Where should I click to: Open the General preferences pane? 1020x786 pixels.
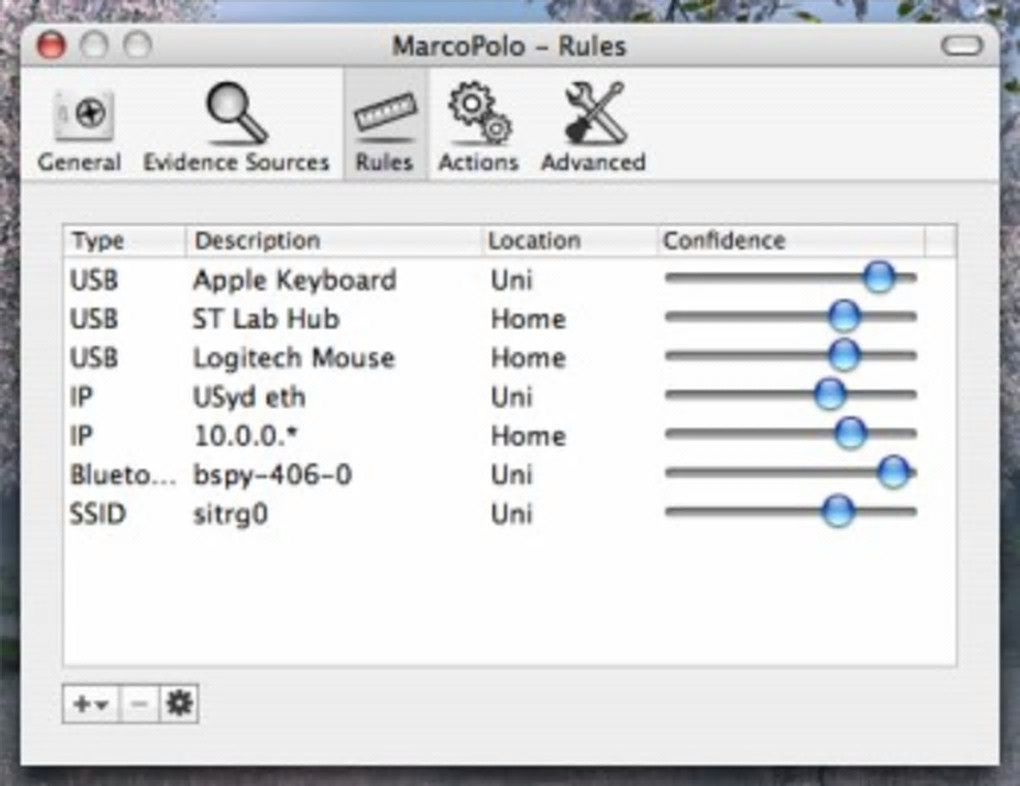click(x=79, y=130)
